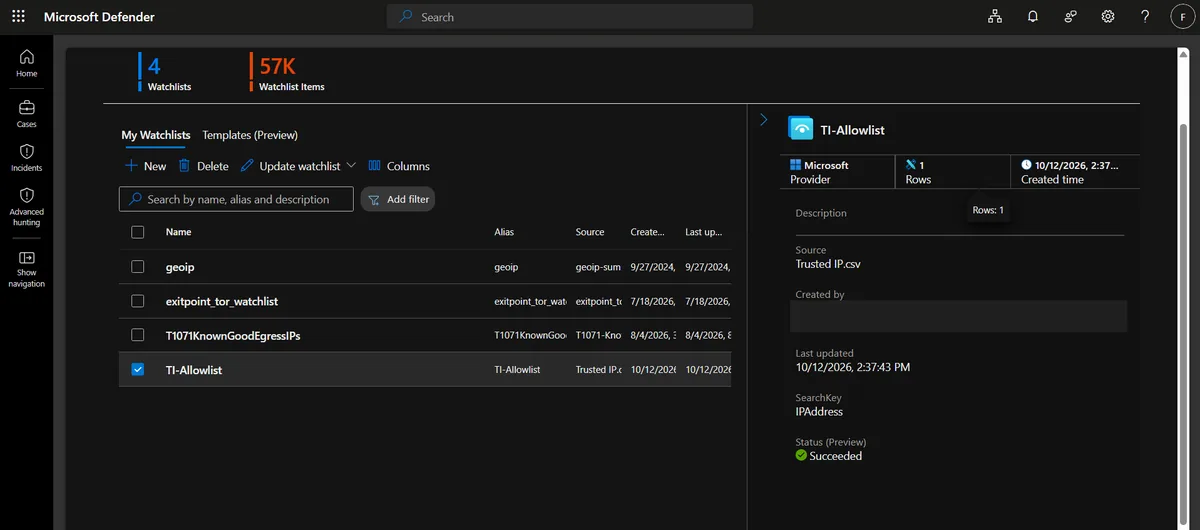1200x530 pixels.
Task: Uncheck the TI-Allowlist row checkbox
Action: coord(138,369)
